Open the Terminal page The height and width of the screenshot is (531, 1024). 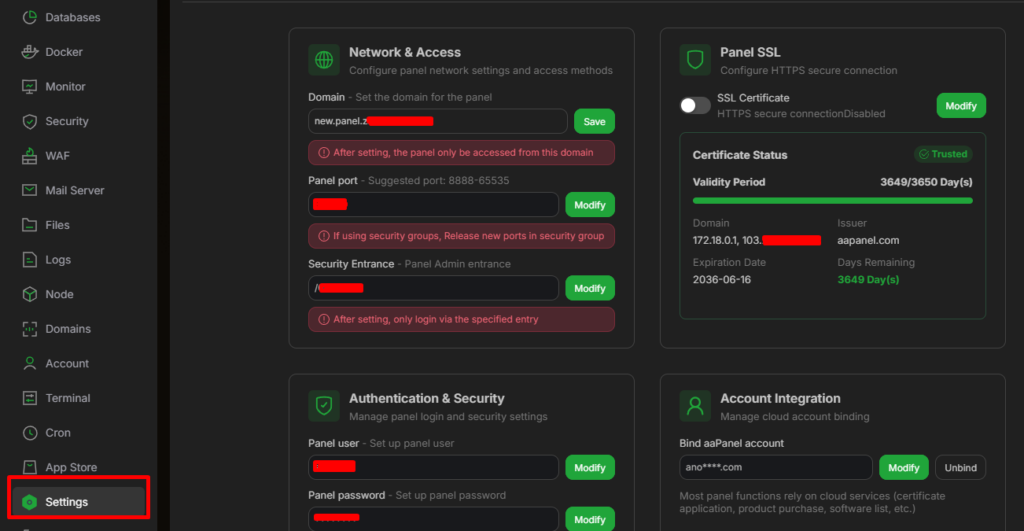click(x=68, y=398)
